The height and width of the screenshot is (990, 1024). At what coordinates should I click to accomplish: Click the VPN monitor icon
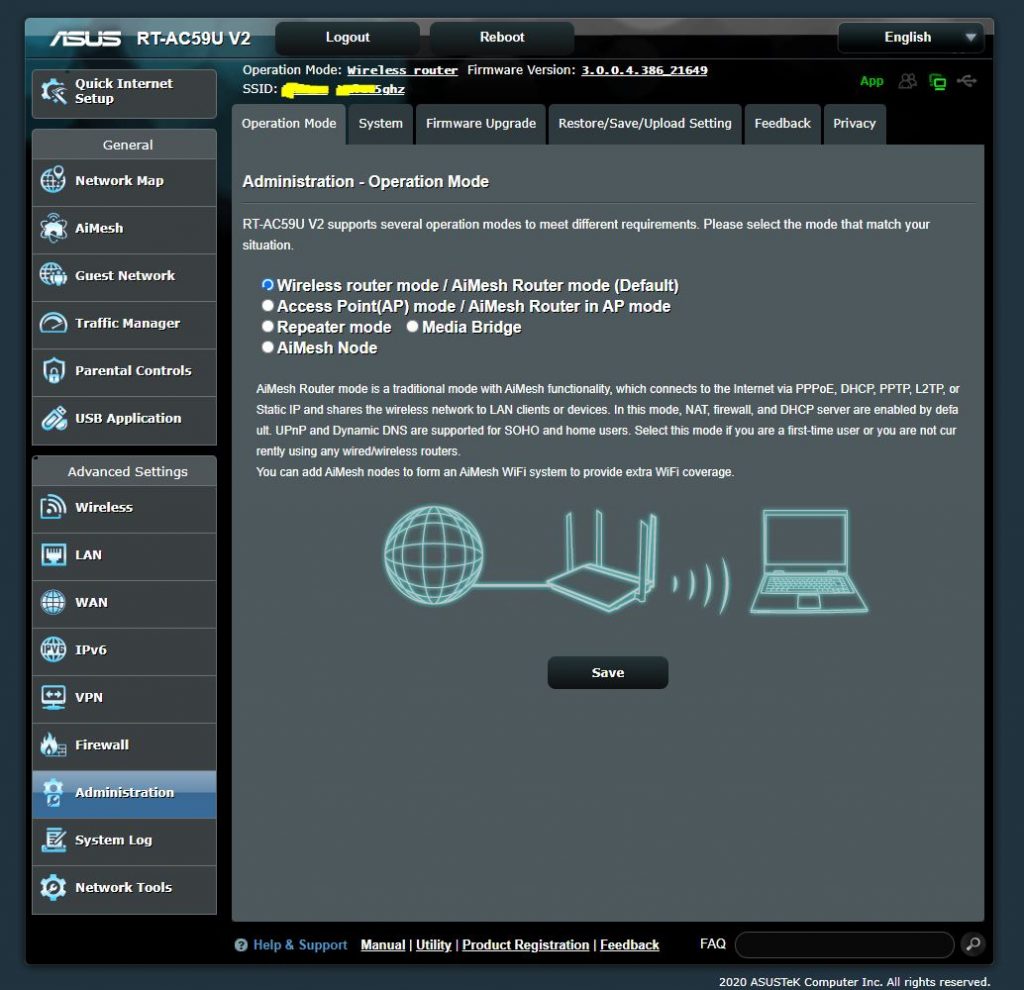53,697
